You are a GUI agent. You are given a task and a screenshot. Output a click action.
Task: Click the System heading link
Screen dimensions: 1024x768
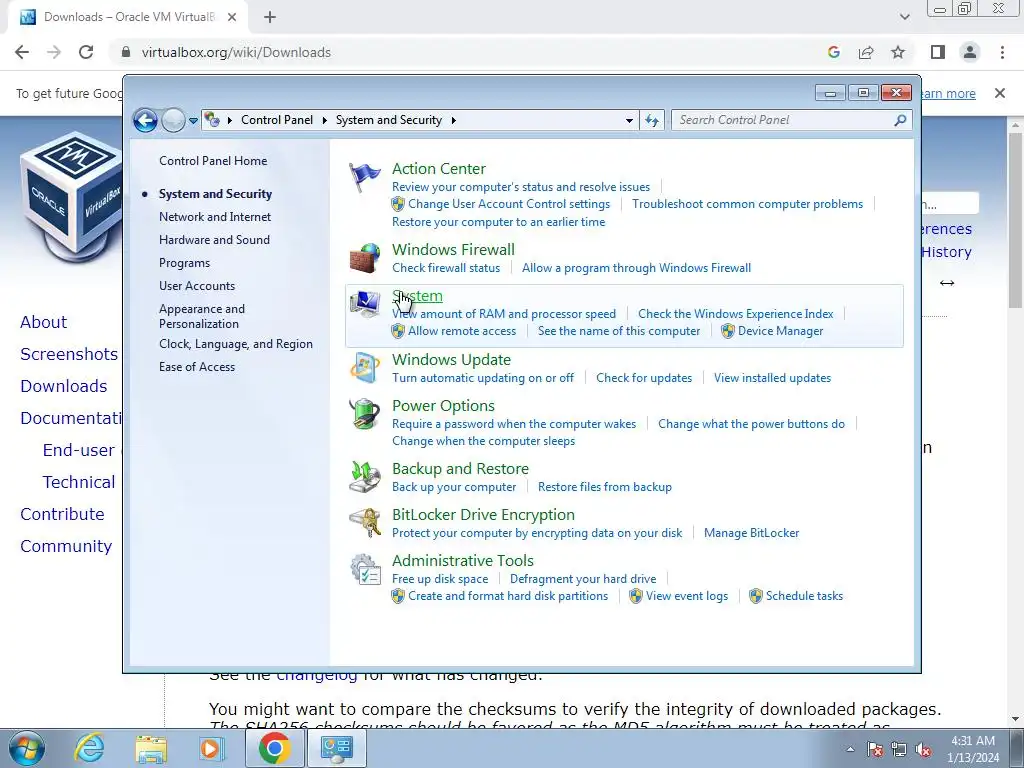417,296
